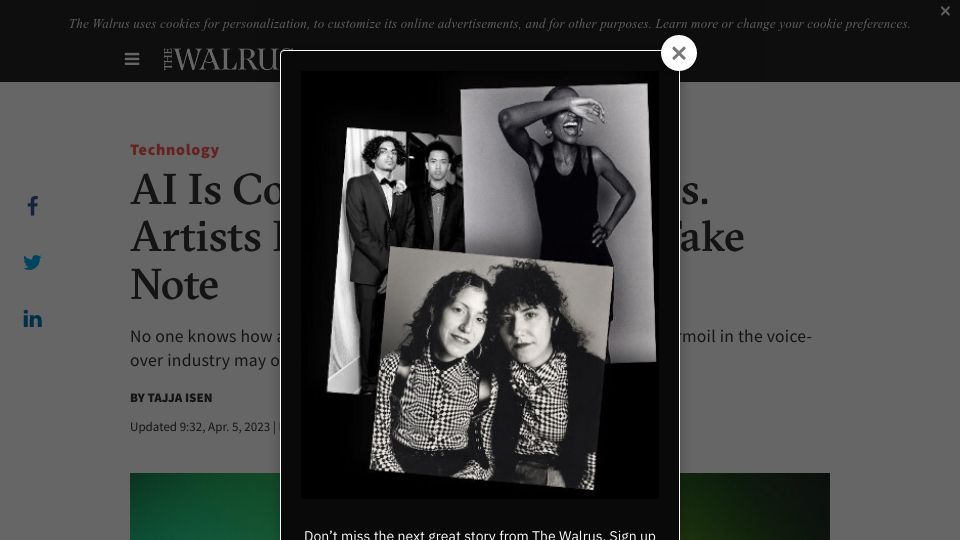This screenshot has width=960, height=540.
Task: Dismiss the cookie notice banner
Action: click(945, 11)
